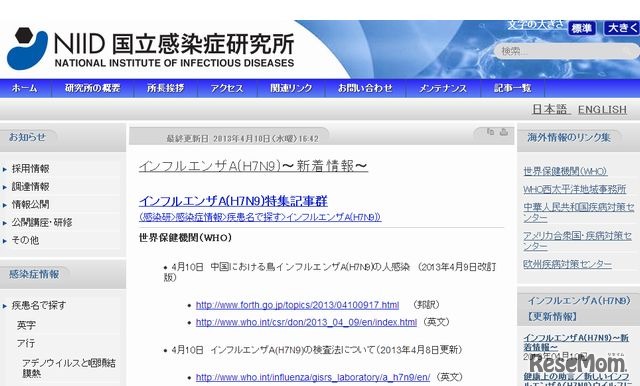
Task: Expand the 採用情報 arrow
Action: 5,169
